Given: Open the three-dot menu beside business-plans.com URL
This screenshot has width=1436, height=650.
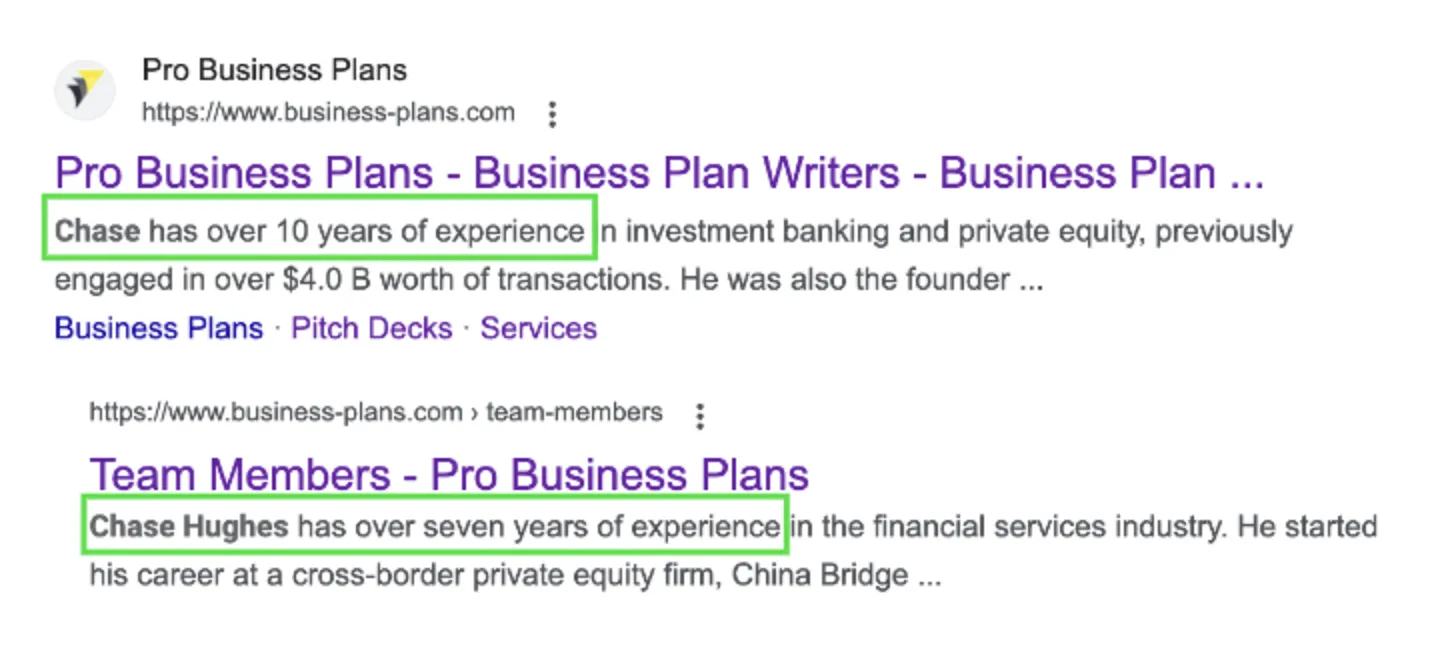Looking at the screenshot, I should click(552, 114).
